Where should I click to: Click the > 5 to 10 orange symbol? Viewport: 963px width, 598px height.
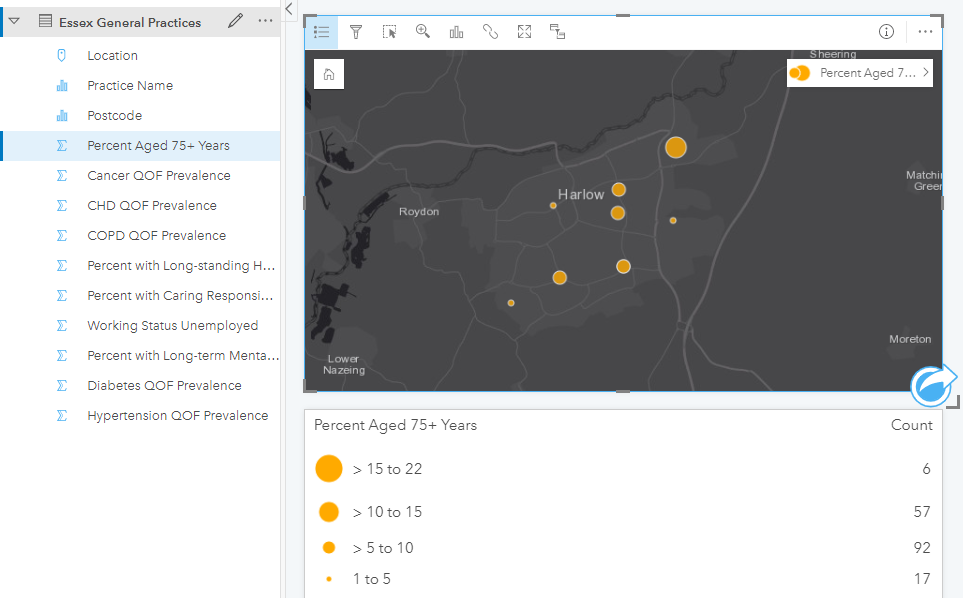click(x=329, y=548)
